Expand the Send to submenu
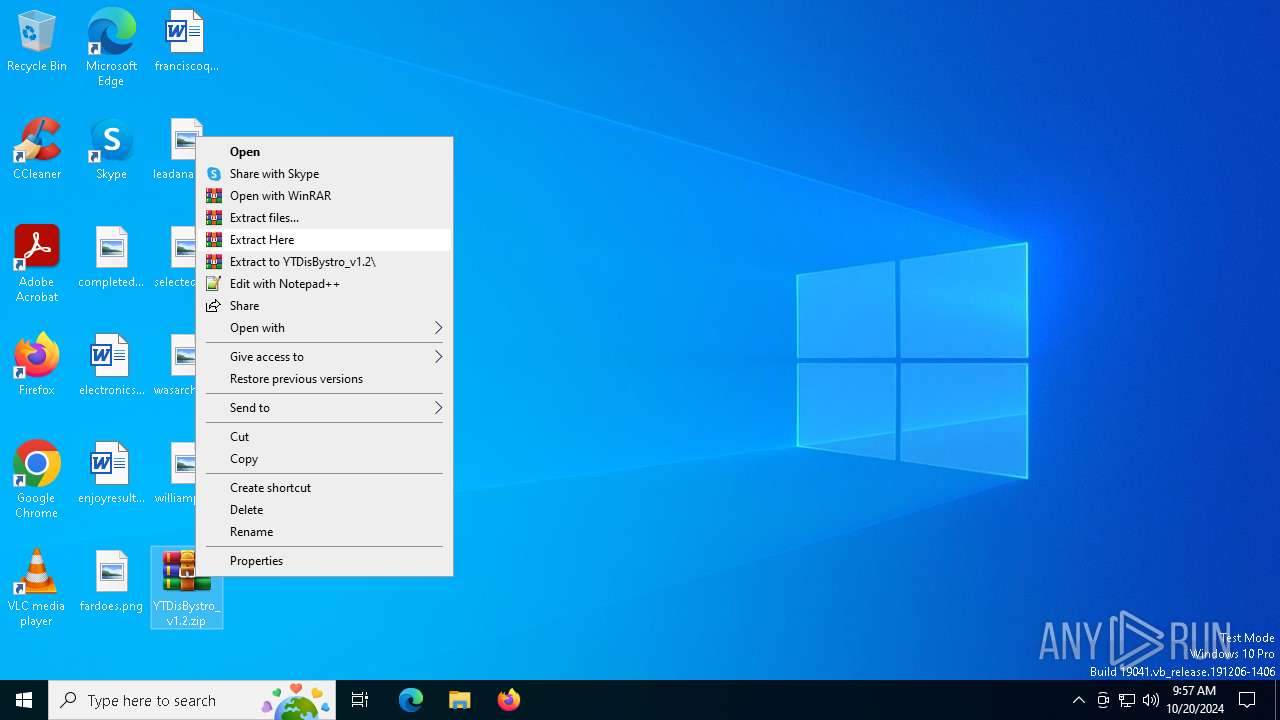 (x=324, y=408)
